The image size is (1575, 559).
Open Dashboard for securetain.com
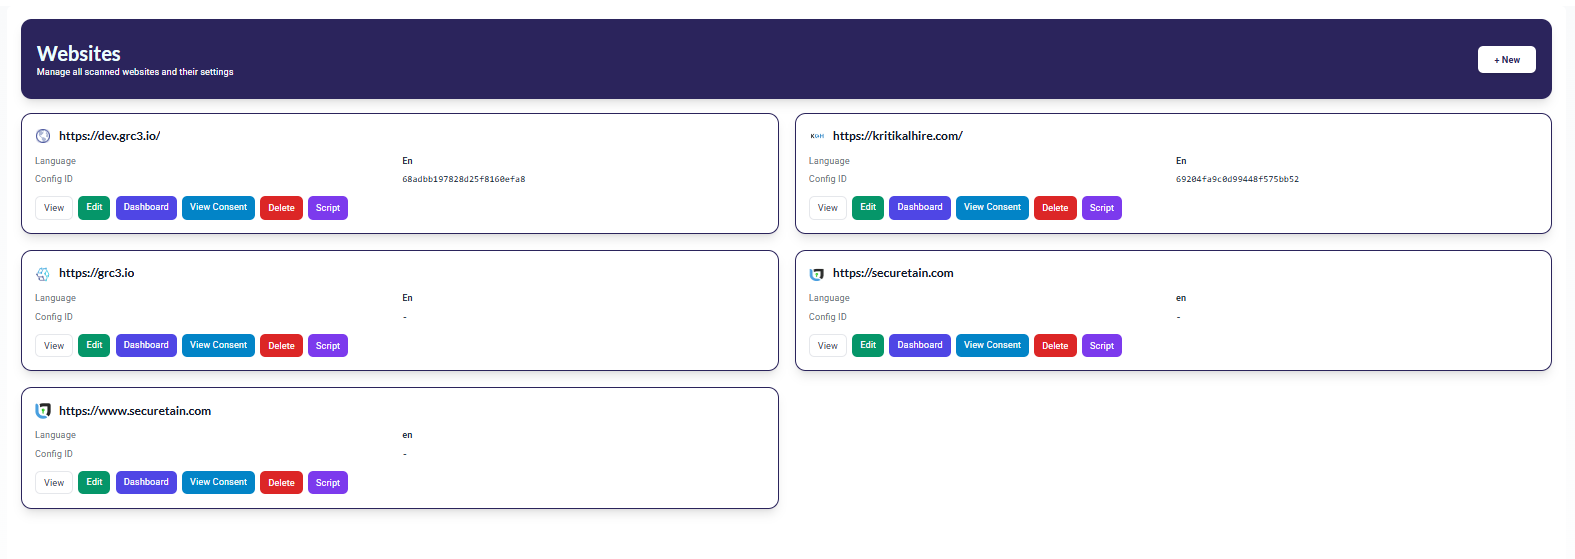(919, 345)
